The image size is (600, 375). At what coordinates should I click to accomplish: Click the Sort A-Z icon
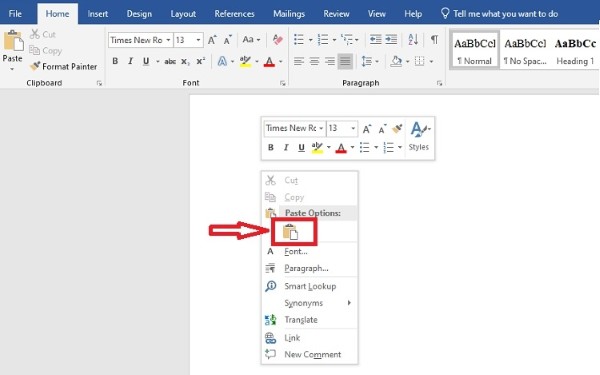[413, 39]
